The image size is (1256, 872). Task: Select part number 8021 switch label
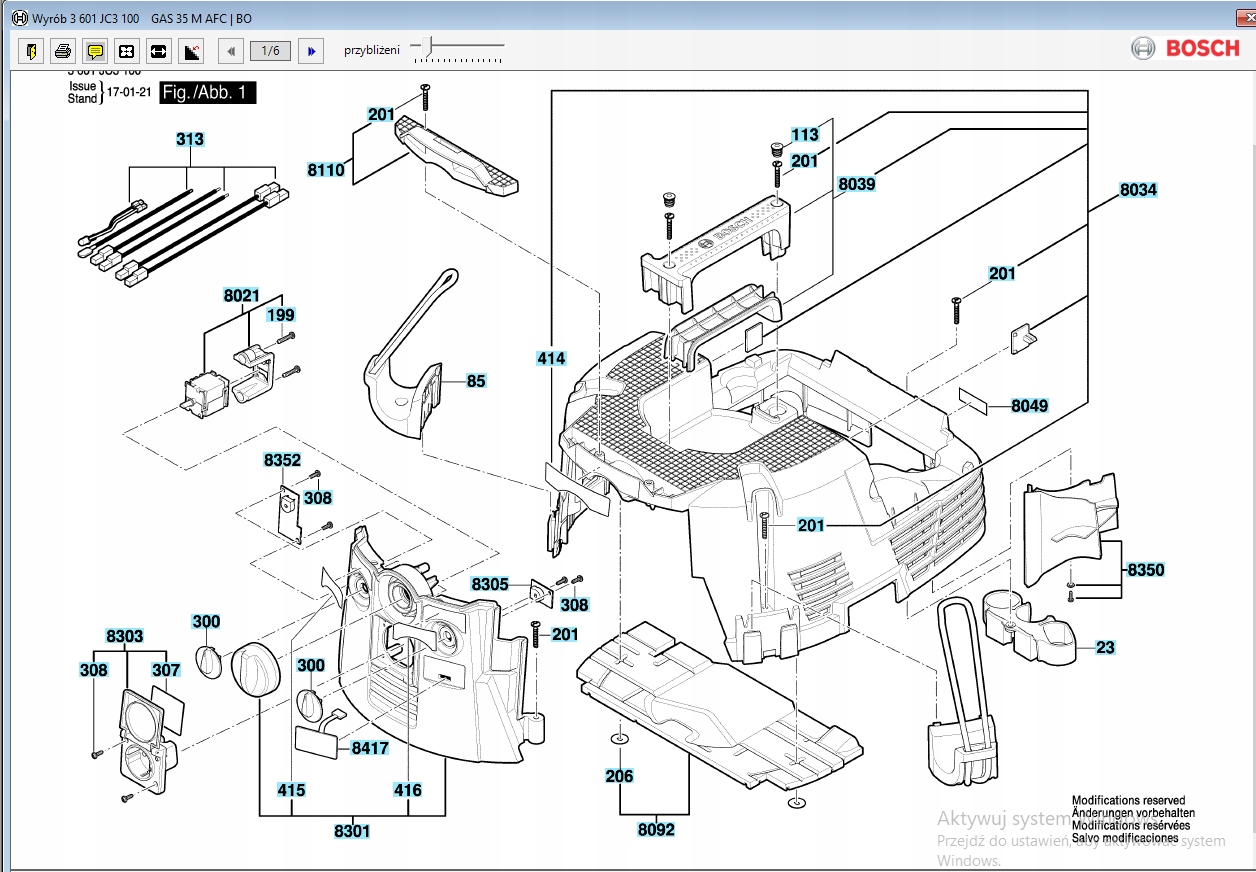[241, 296]
